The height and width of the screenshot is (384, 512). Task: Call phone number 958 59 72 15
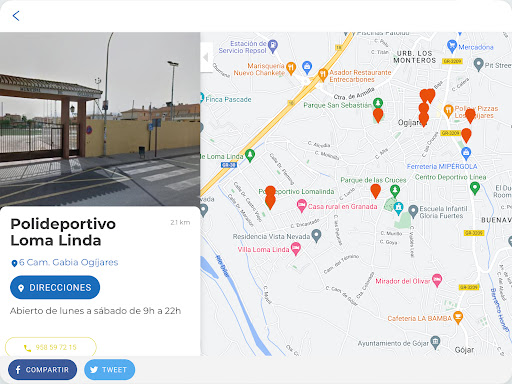[x=51, y=347]
